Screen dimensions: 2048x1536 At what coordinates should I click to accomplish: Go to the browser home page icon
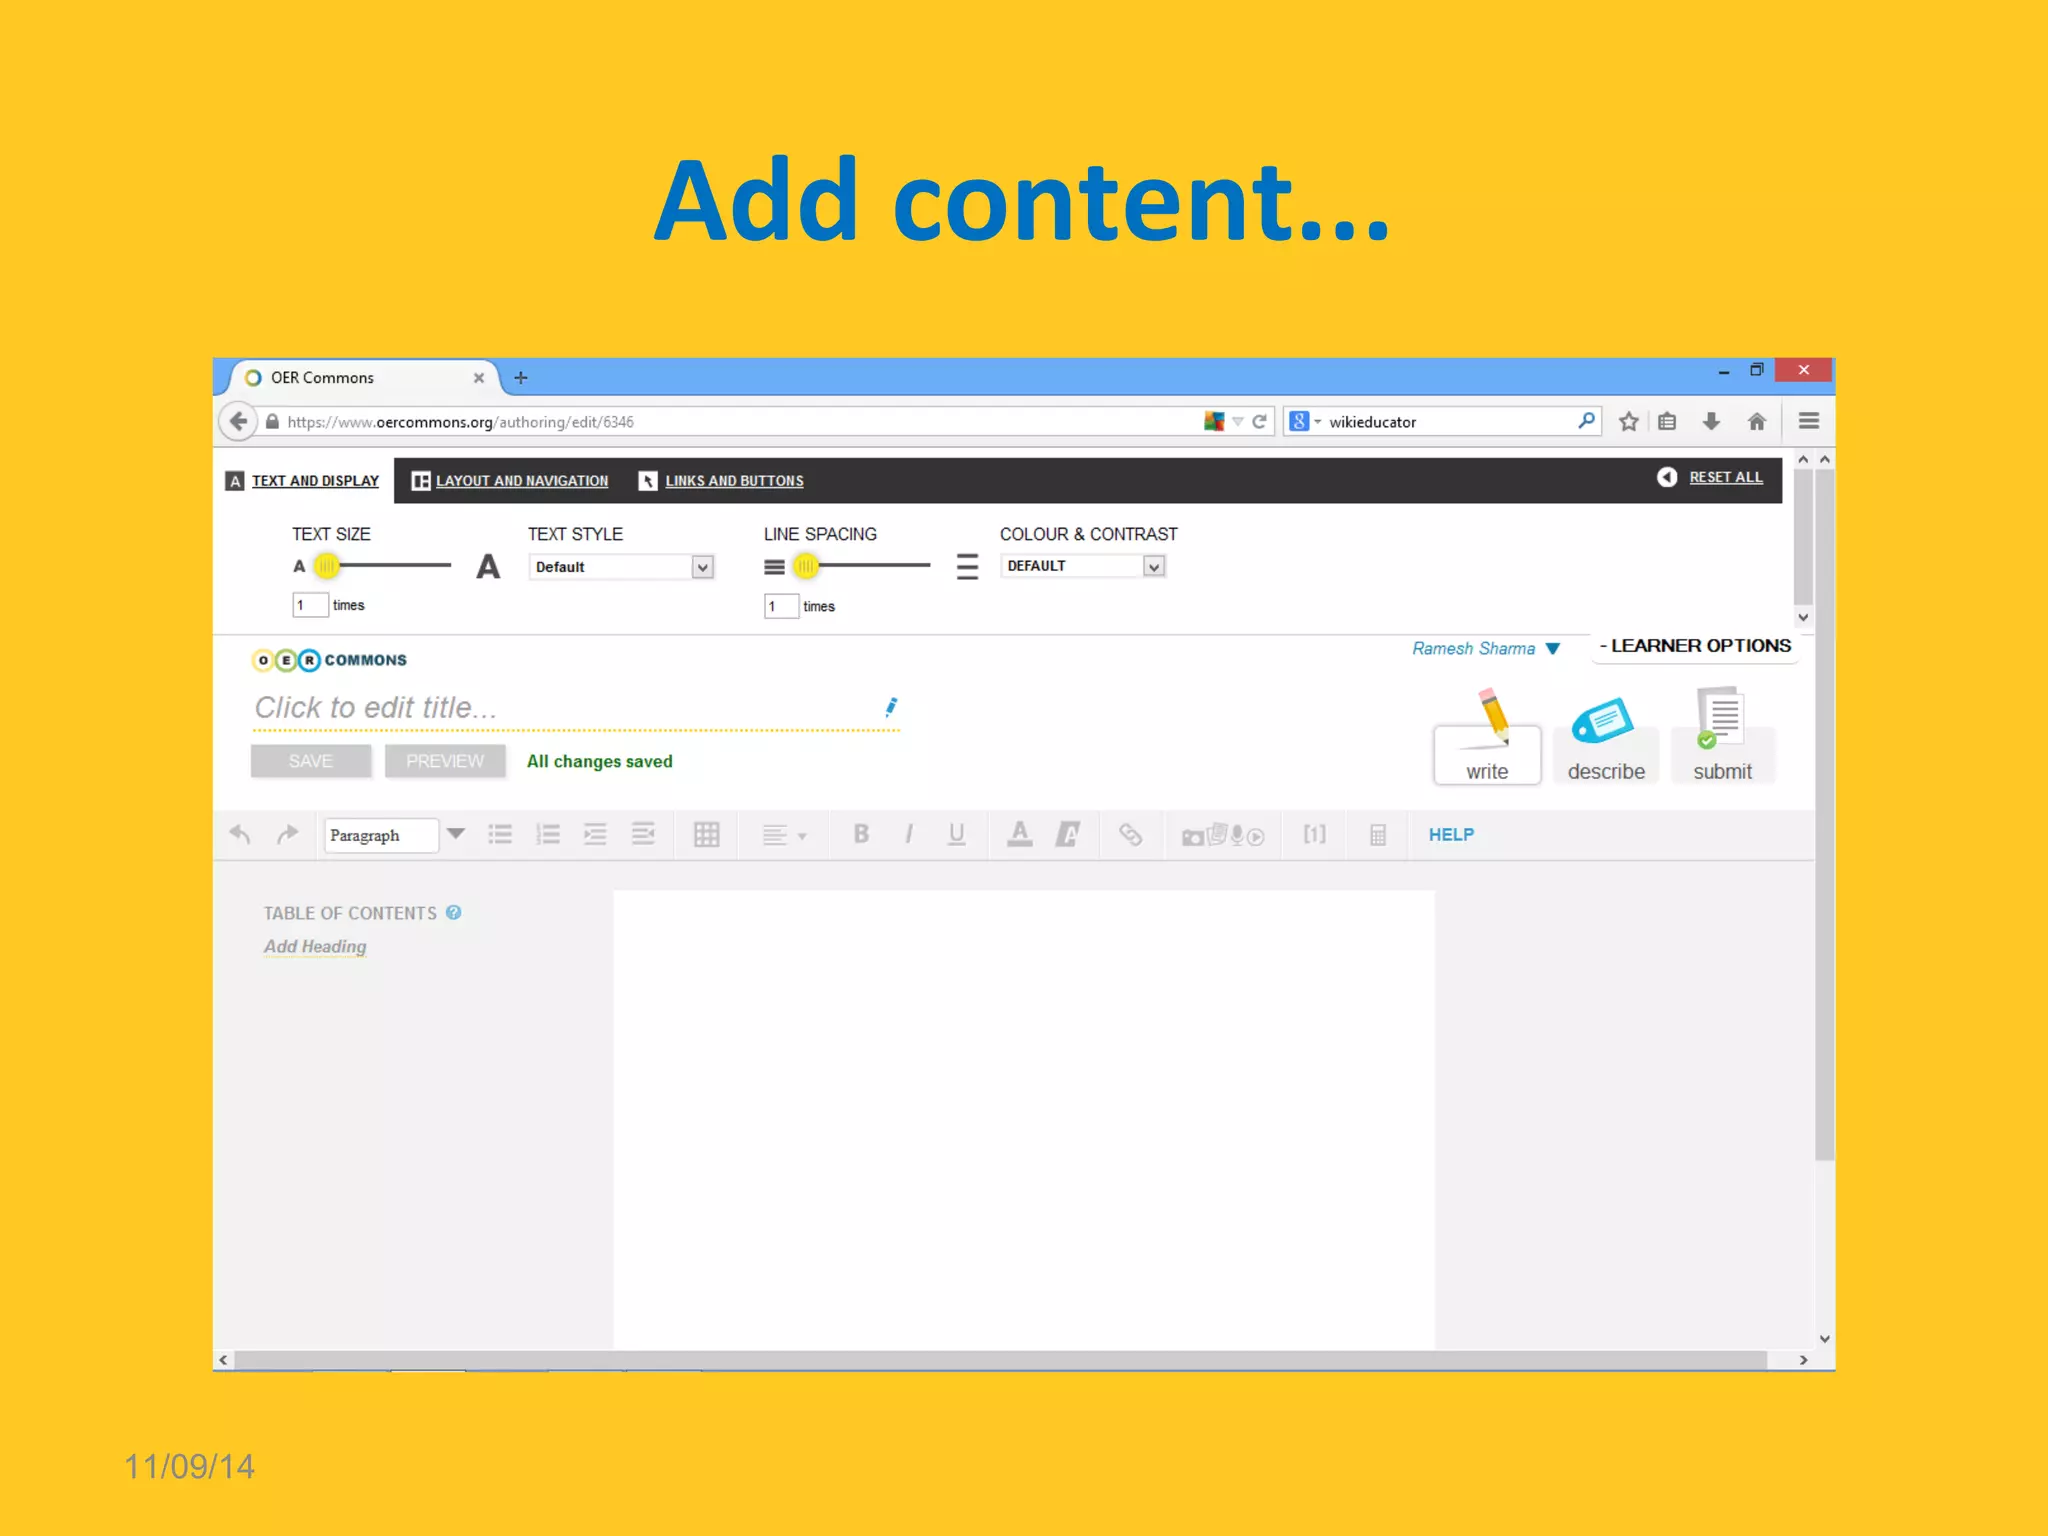click(1757, 422)
